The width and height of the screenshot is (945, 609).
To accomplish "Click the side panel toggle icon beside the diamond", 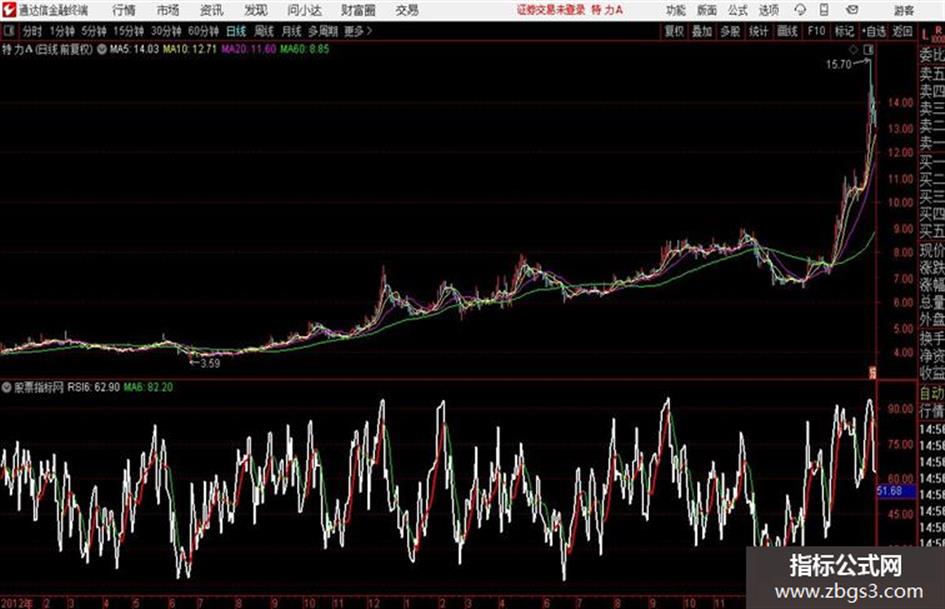I will coord(868,49).
